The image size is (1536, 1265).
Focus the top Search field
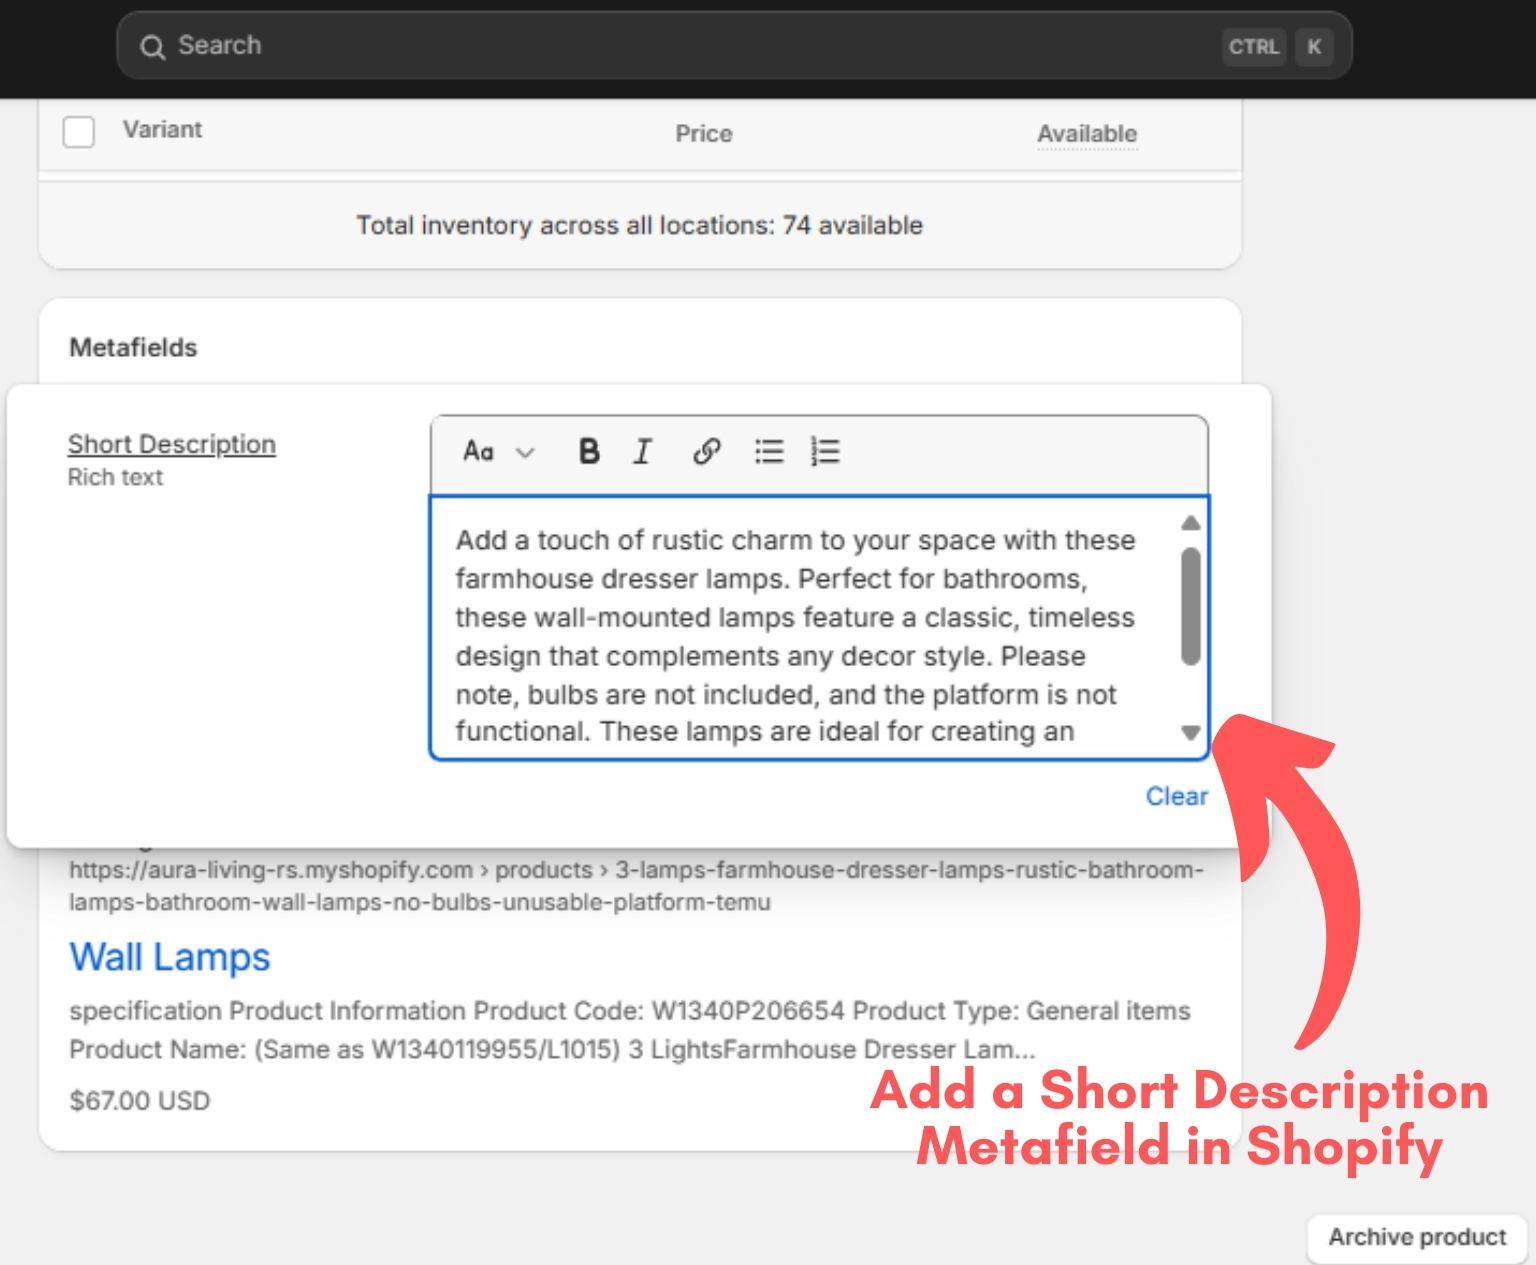(734, 46)
